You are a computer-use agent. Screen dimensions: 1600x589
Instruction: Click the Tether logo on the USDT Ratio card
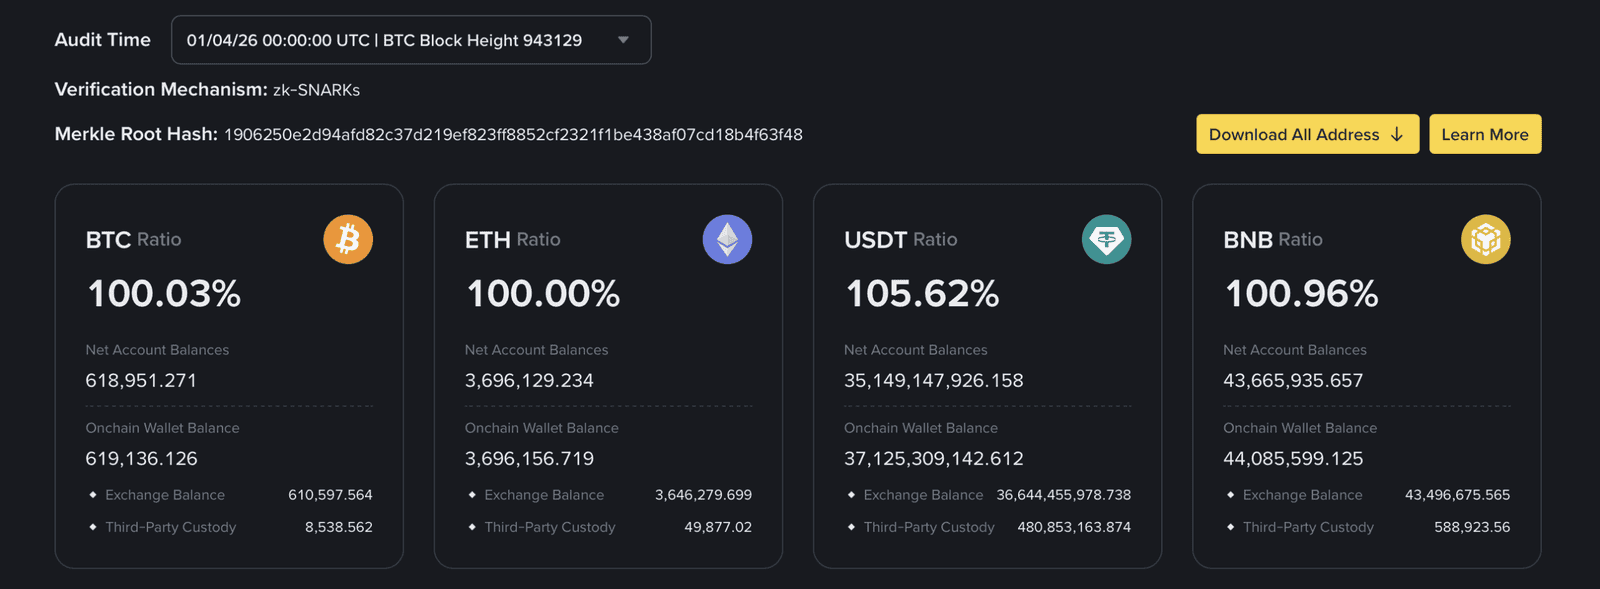[1106, 239]
